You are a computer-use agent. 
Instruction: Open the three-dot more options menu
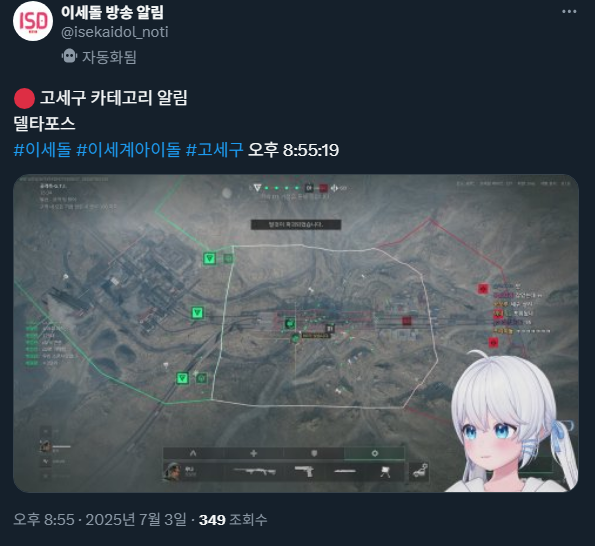pyautogui.click(x=569, y=12)
